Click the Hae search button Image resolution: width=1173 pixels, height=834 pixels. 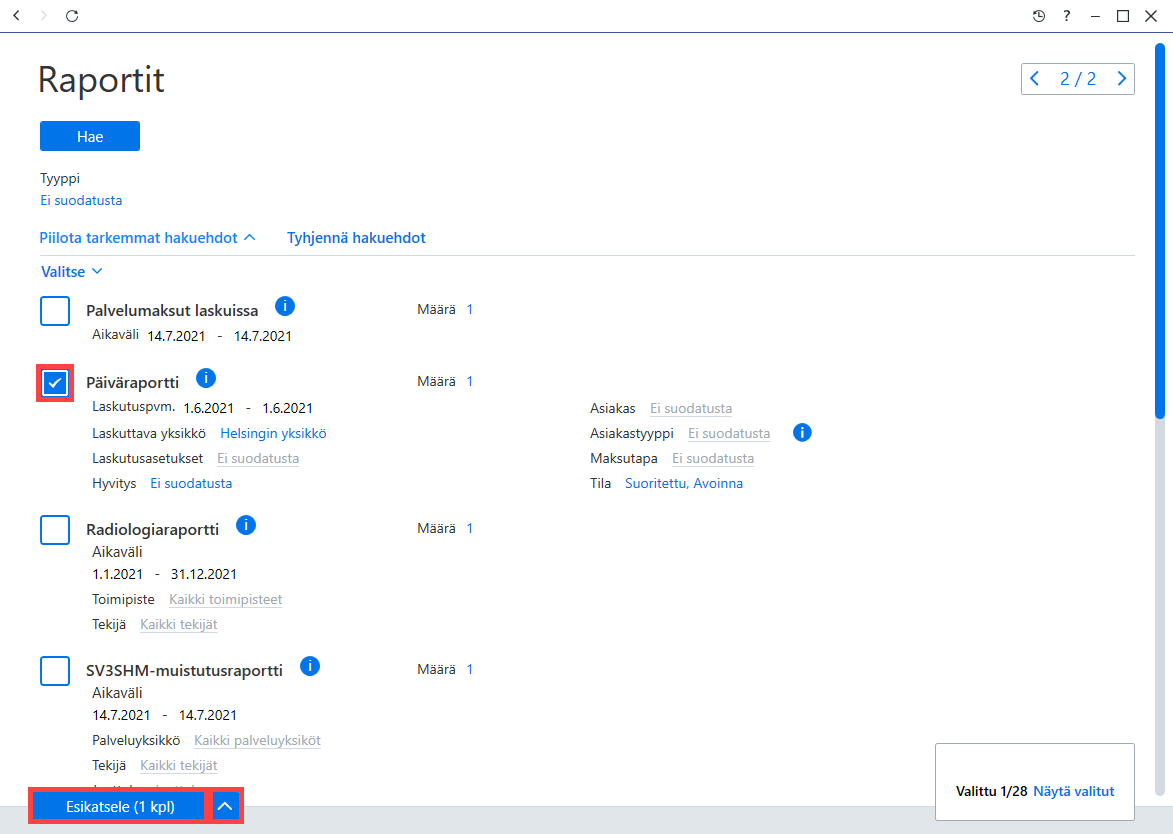pos(90,136)
